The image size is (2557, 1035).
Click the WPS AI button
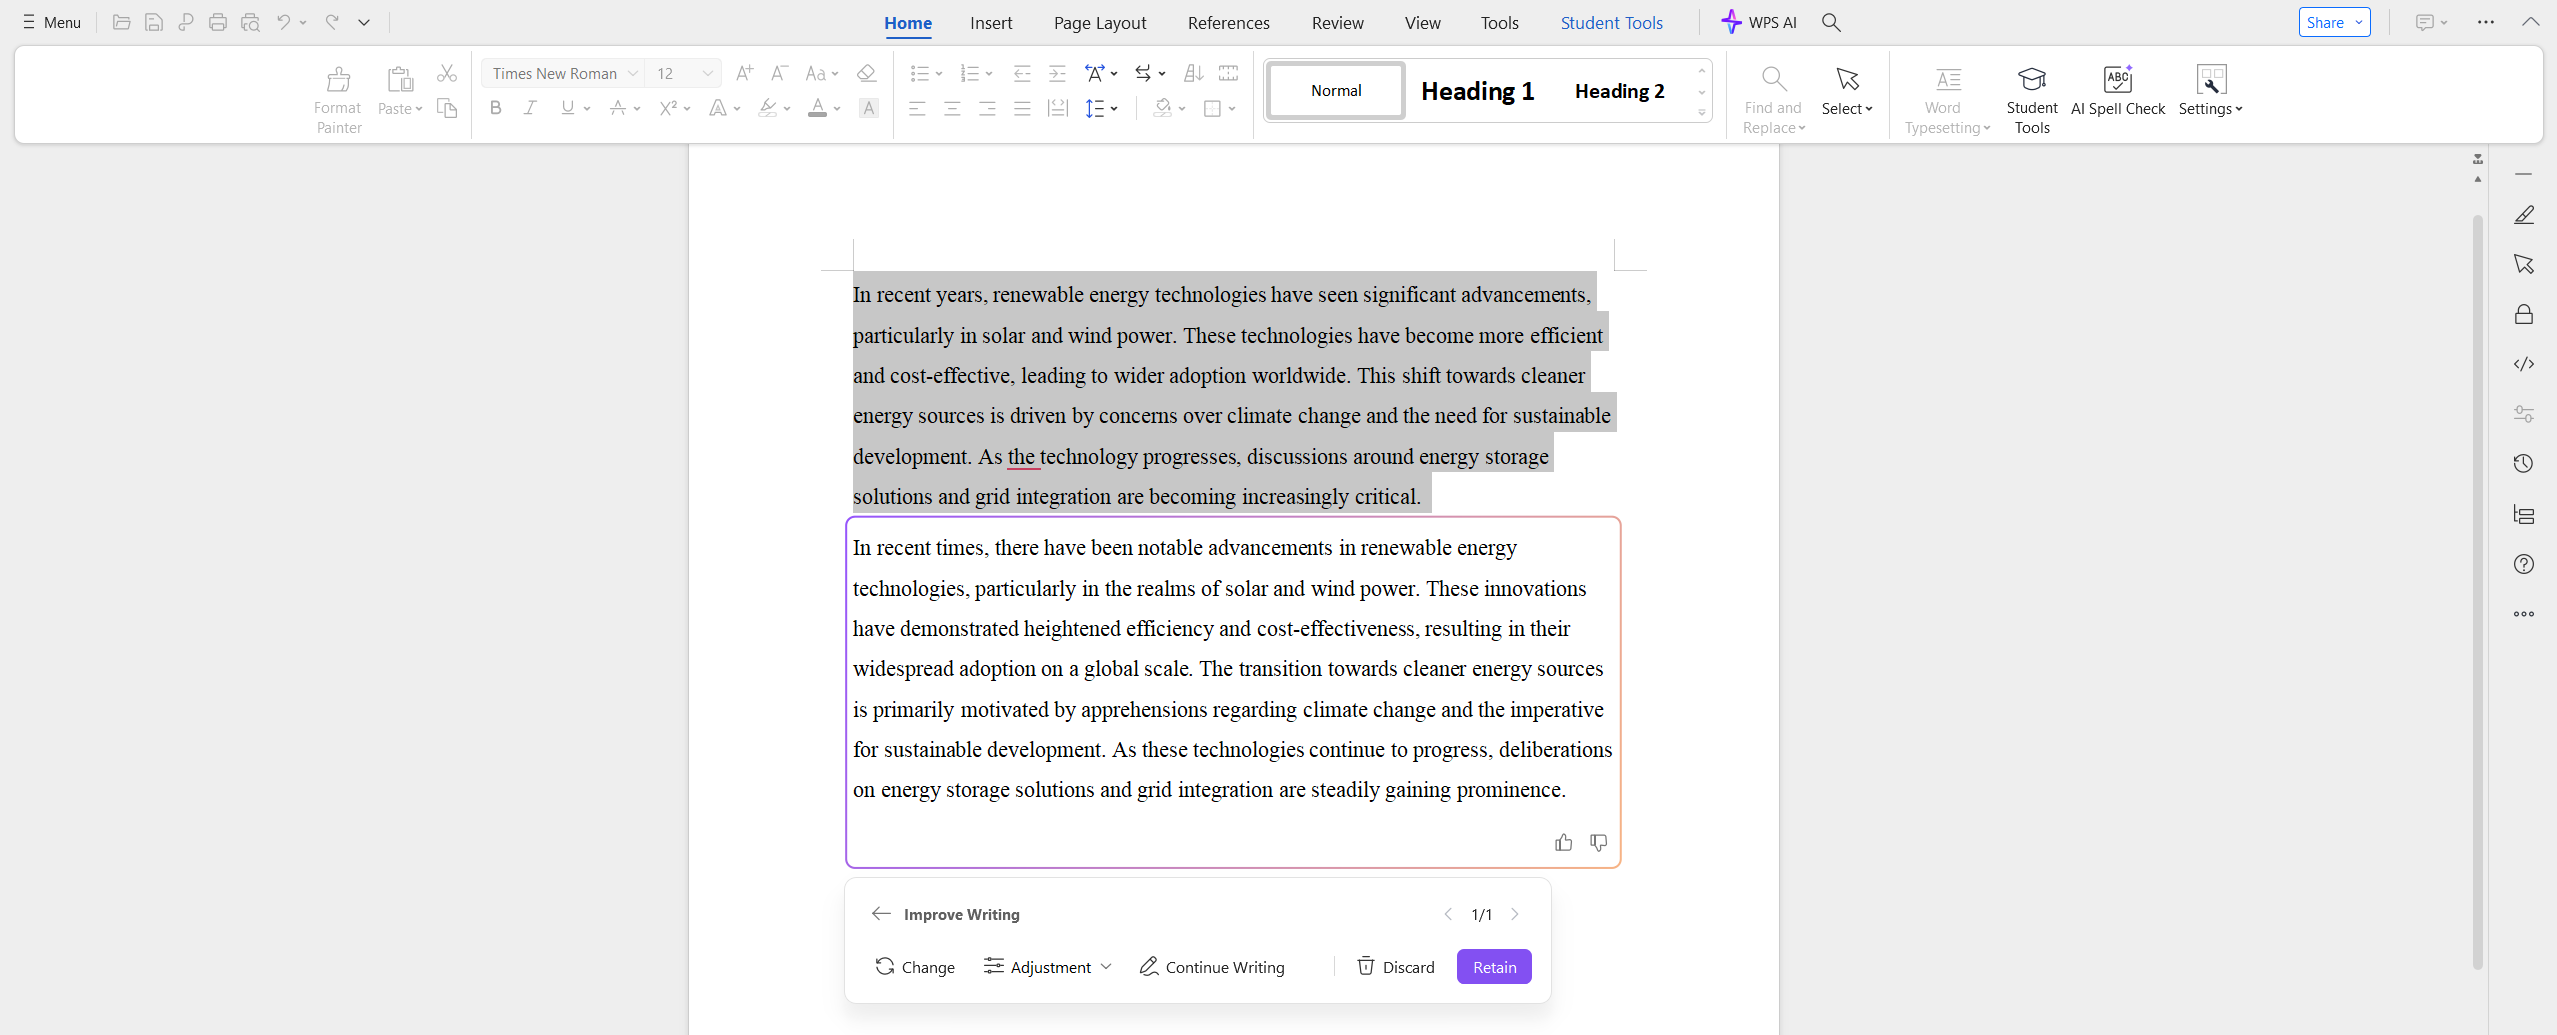(1759, 22)
